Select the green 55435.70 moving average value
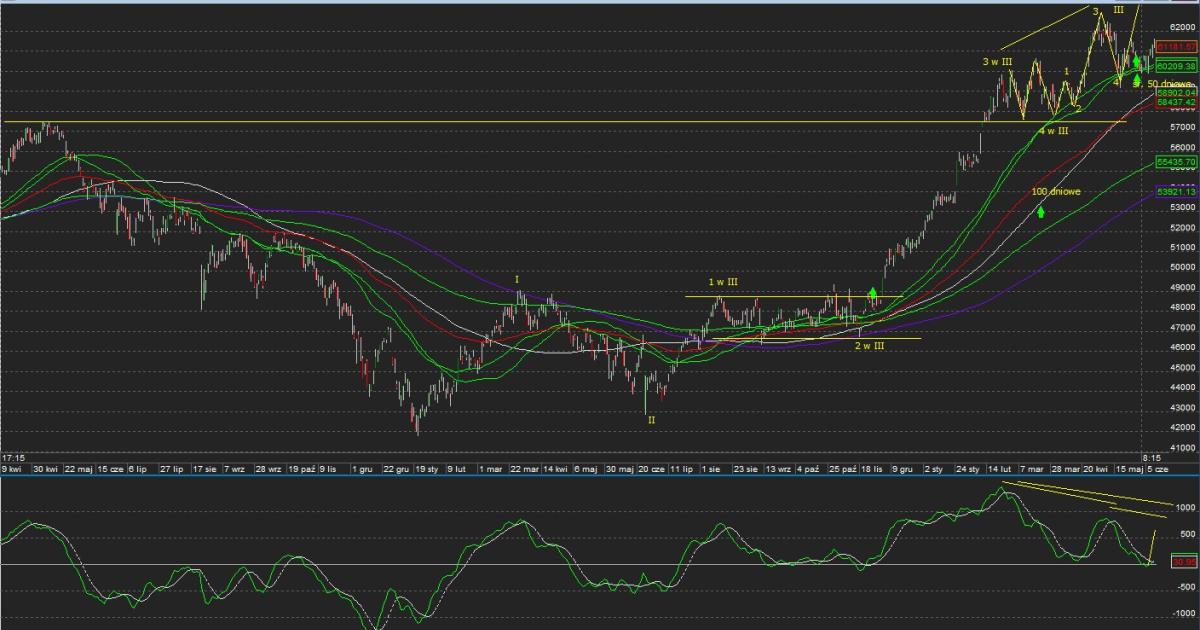Screen dimensions: 1200x630 [x=1176, y=161]
